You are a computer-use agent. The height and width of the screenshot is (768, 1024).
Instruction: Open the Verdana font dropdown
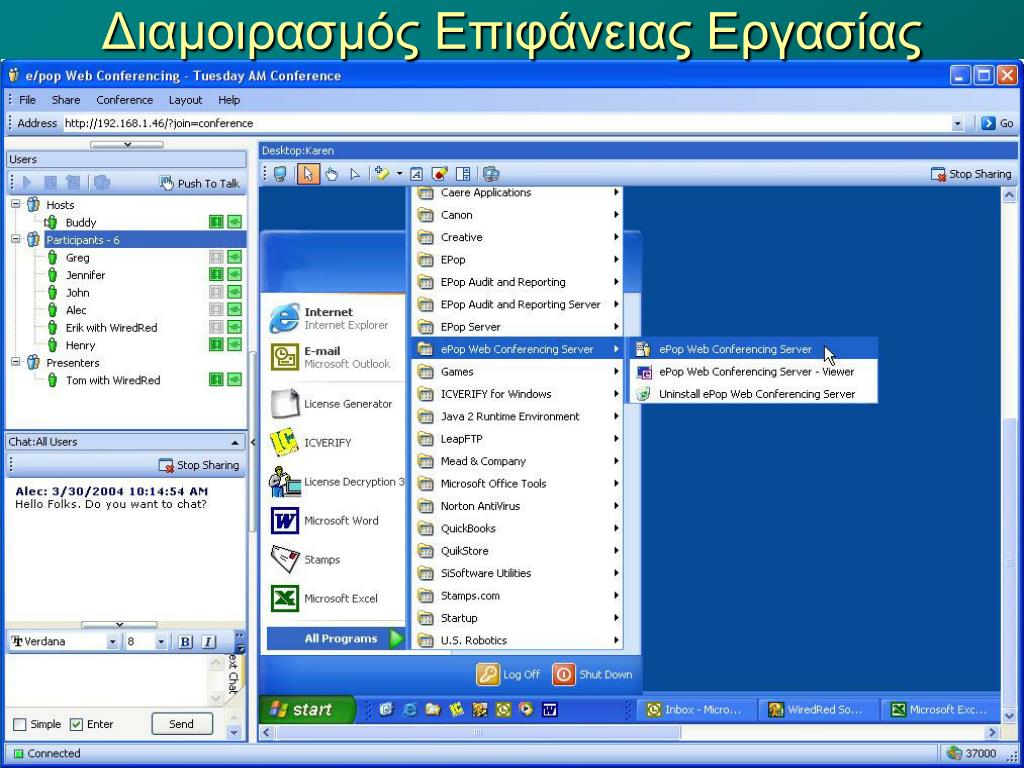click(x=112, y=642)
